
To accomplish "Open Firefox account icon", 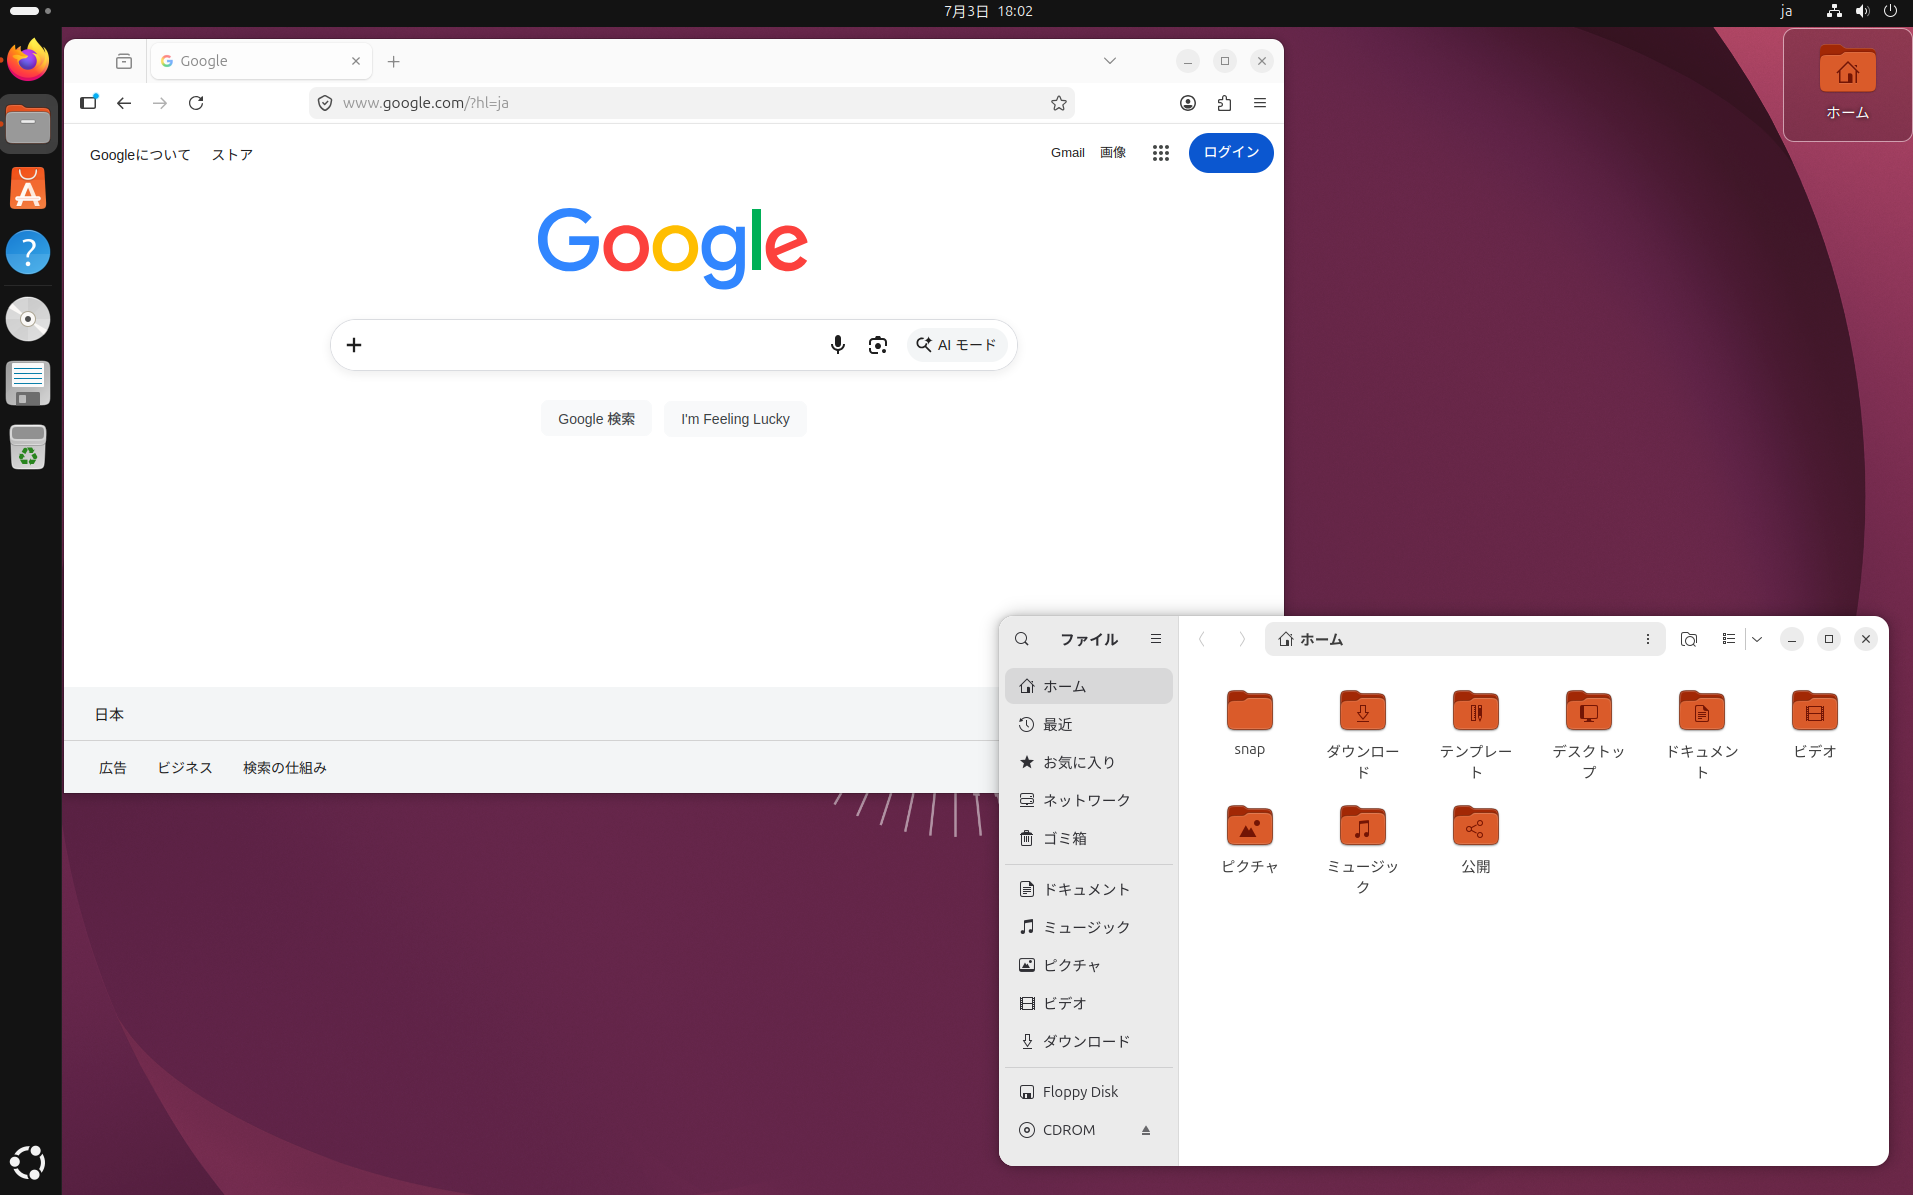I will 1188,103.
